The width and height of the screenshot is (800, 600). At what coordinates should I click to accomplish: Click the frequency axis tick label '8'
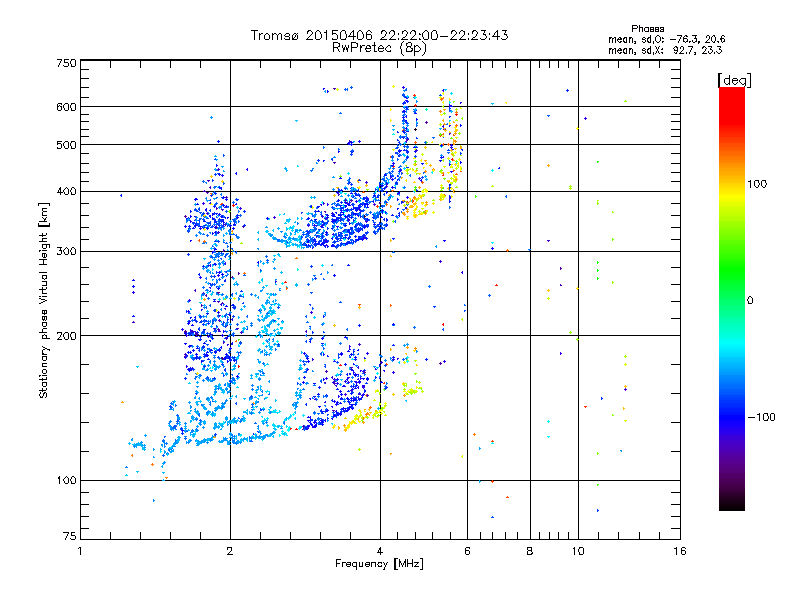[x=530, y=551]
